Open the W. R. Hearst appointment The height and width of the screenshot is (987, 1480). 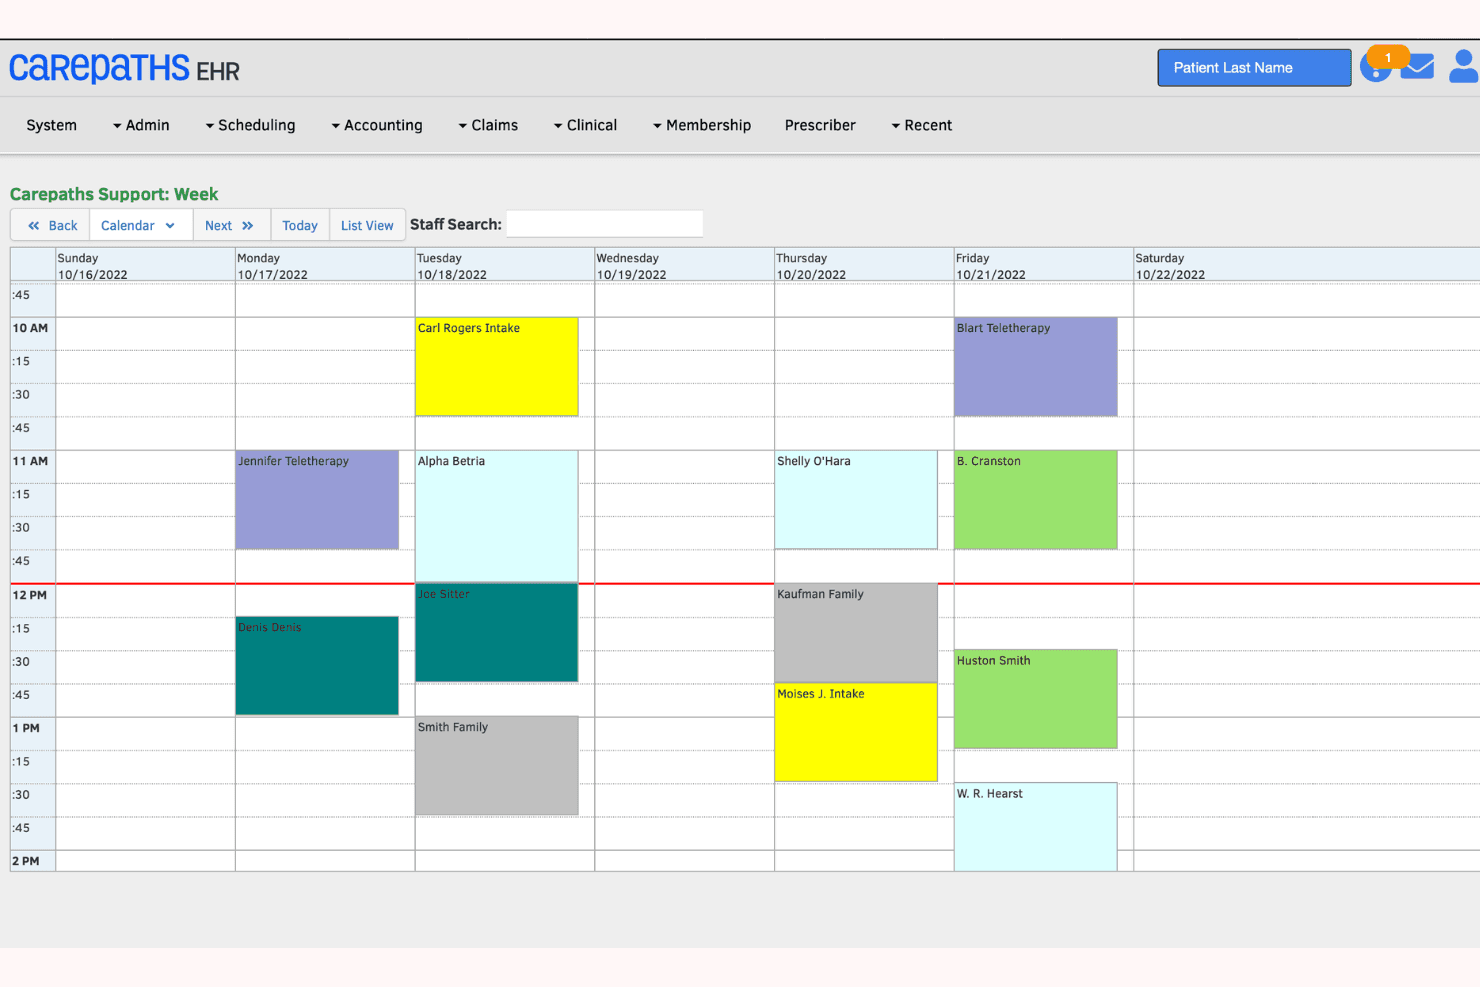tap(1035, 826)
